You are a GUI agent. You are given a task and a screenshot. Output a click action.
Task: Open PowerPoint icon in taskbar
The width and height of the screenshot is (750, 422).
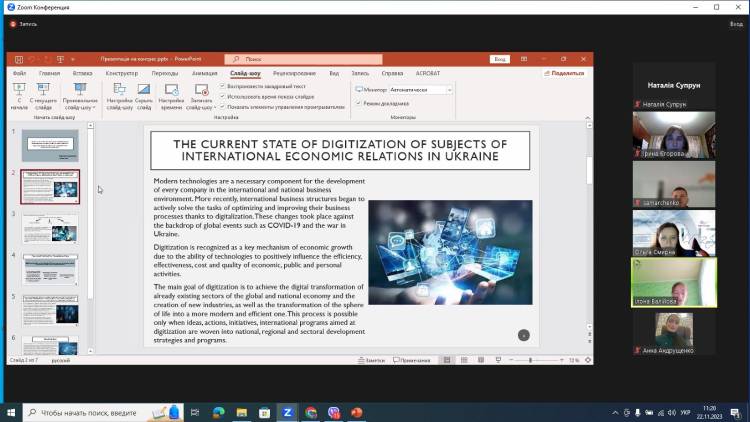[357, 412]
